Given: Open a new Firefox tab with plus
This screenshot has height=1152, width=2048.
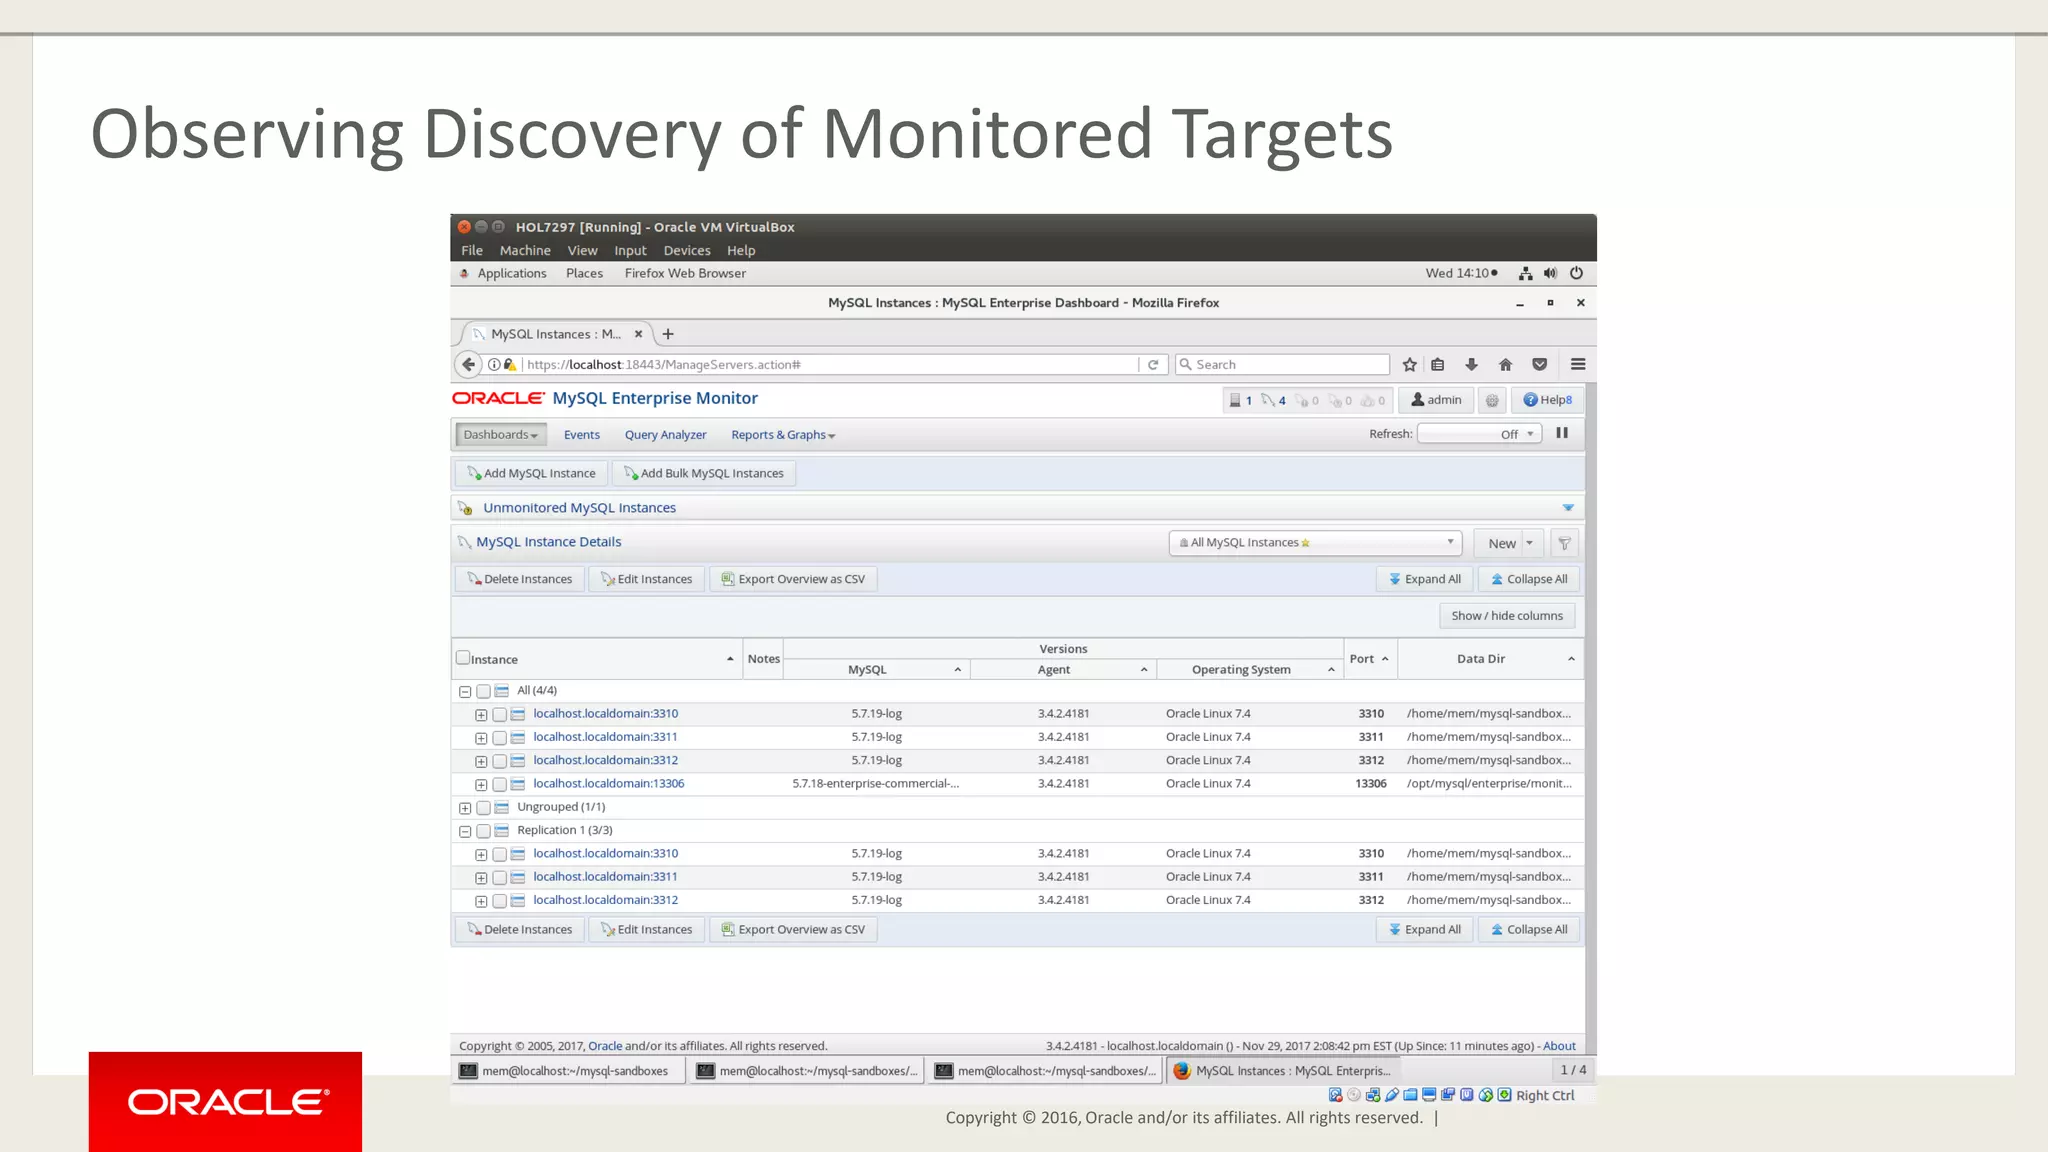Looking at the screenshot, I should tap(668, 334).
